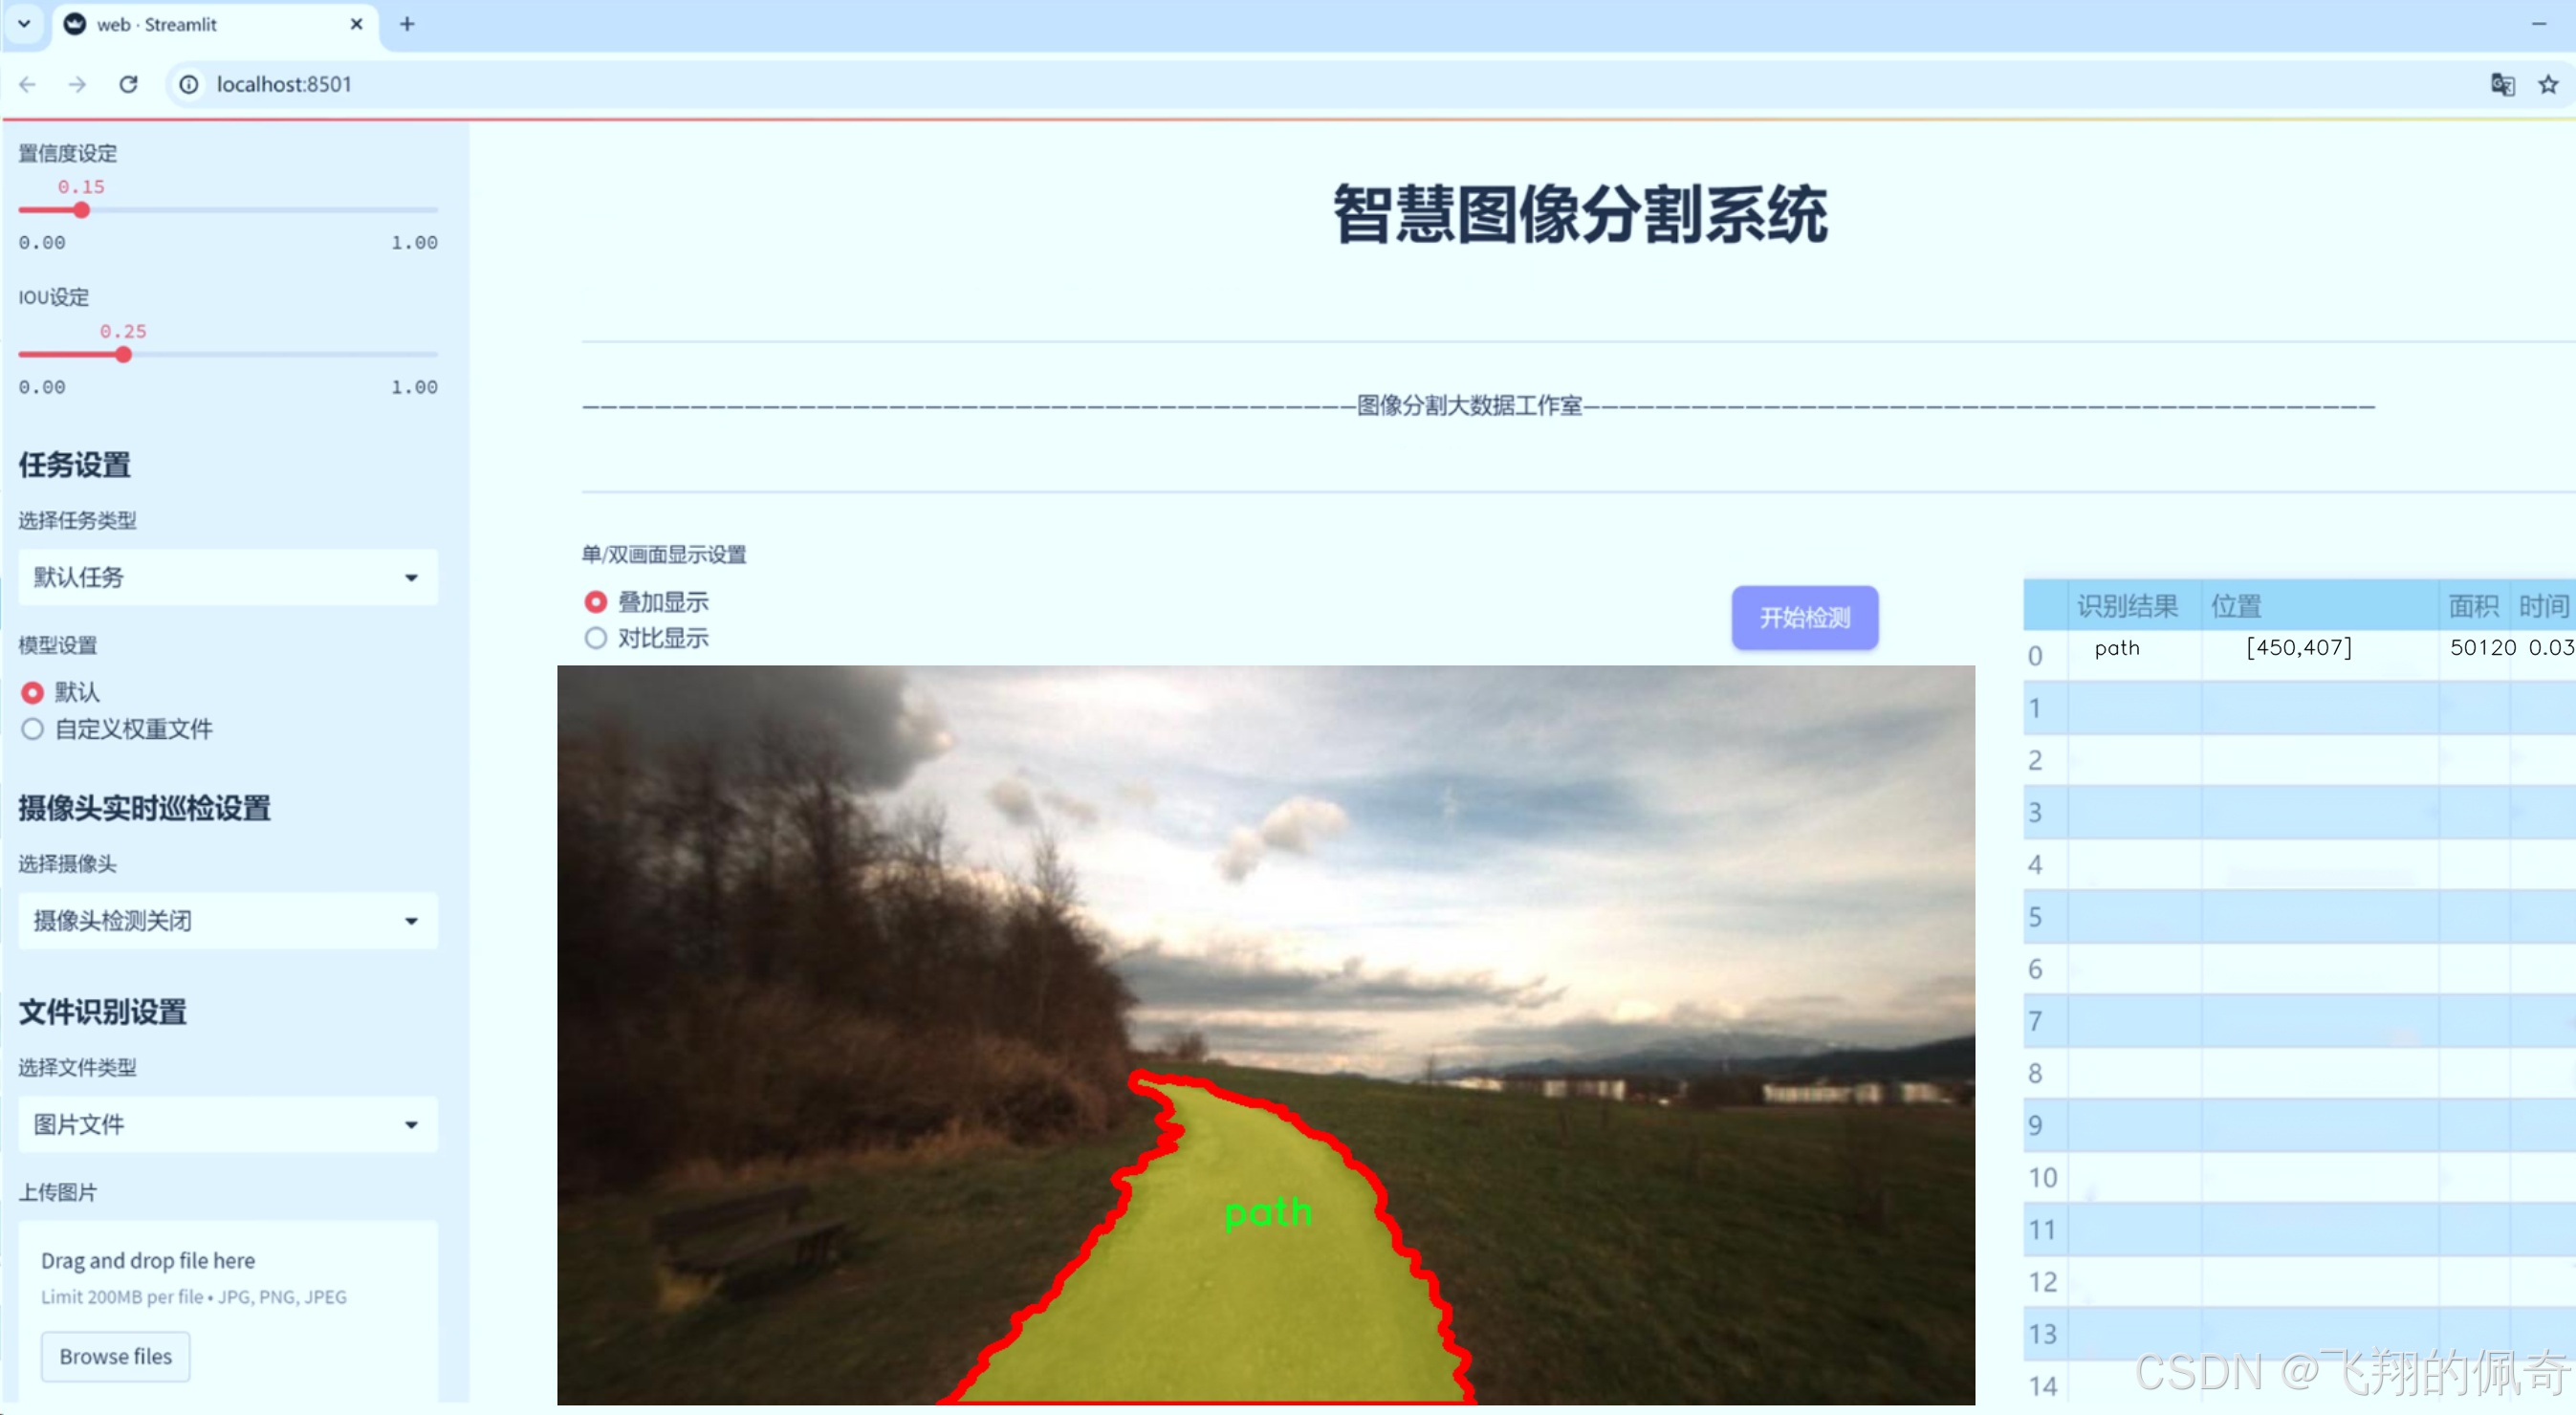Open a new browser tab
The height and width of the screenshot is (1415, 2576).
pos(406,24)
